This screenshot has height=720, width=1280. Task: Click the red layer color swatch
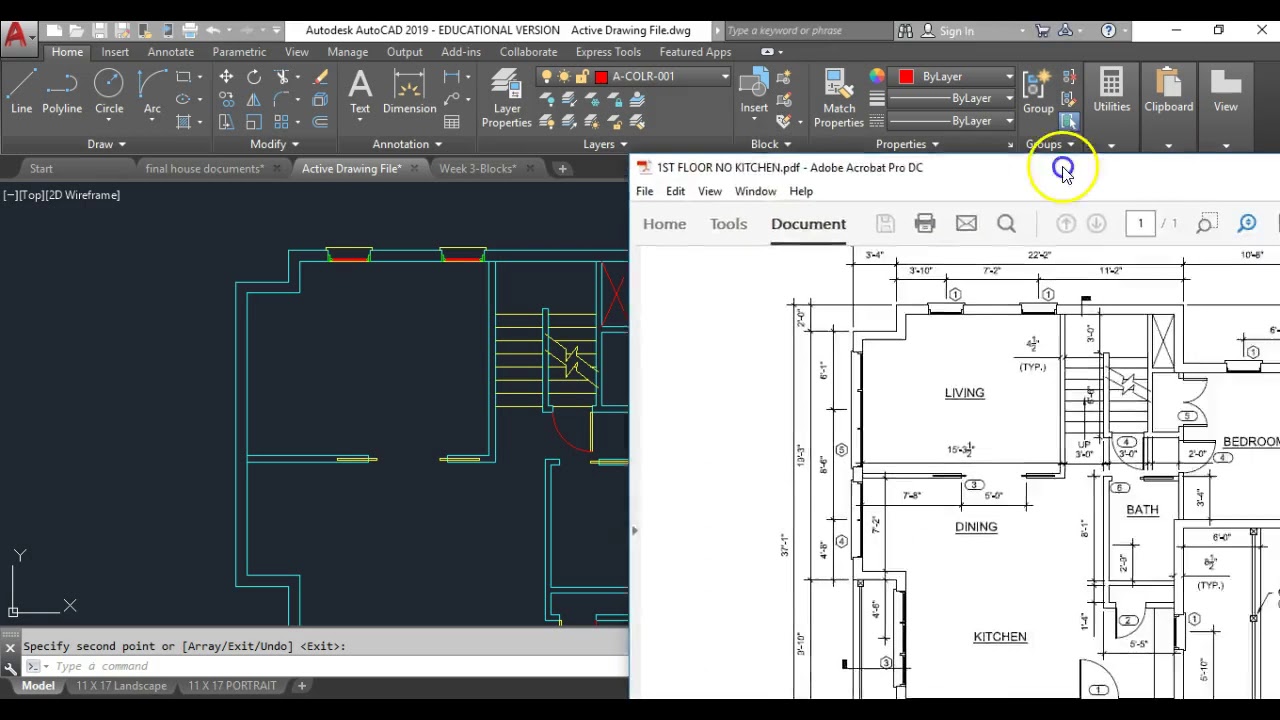[x=601, y=77]
